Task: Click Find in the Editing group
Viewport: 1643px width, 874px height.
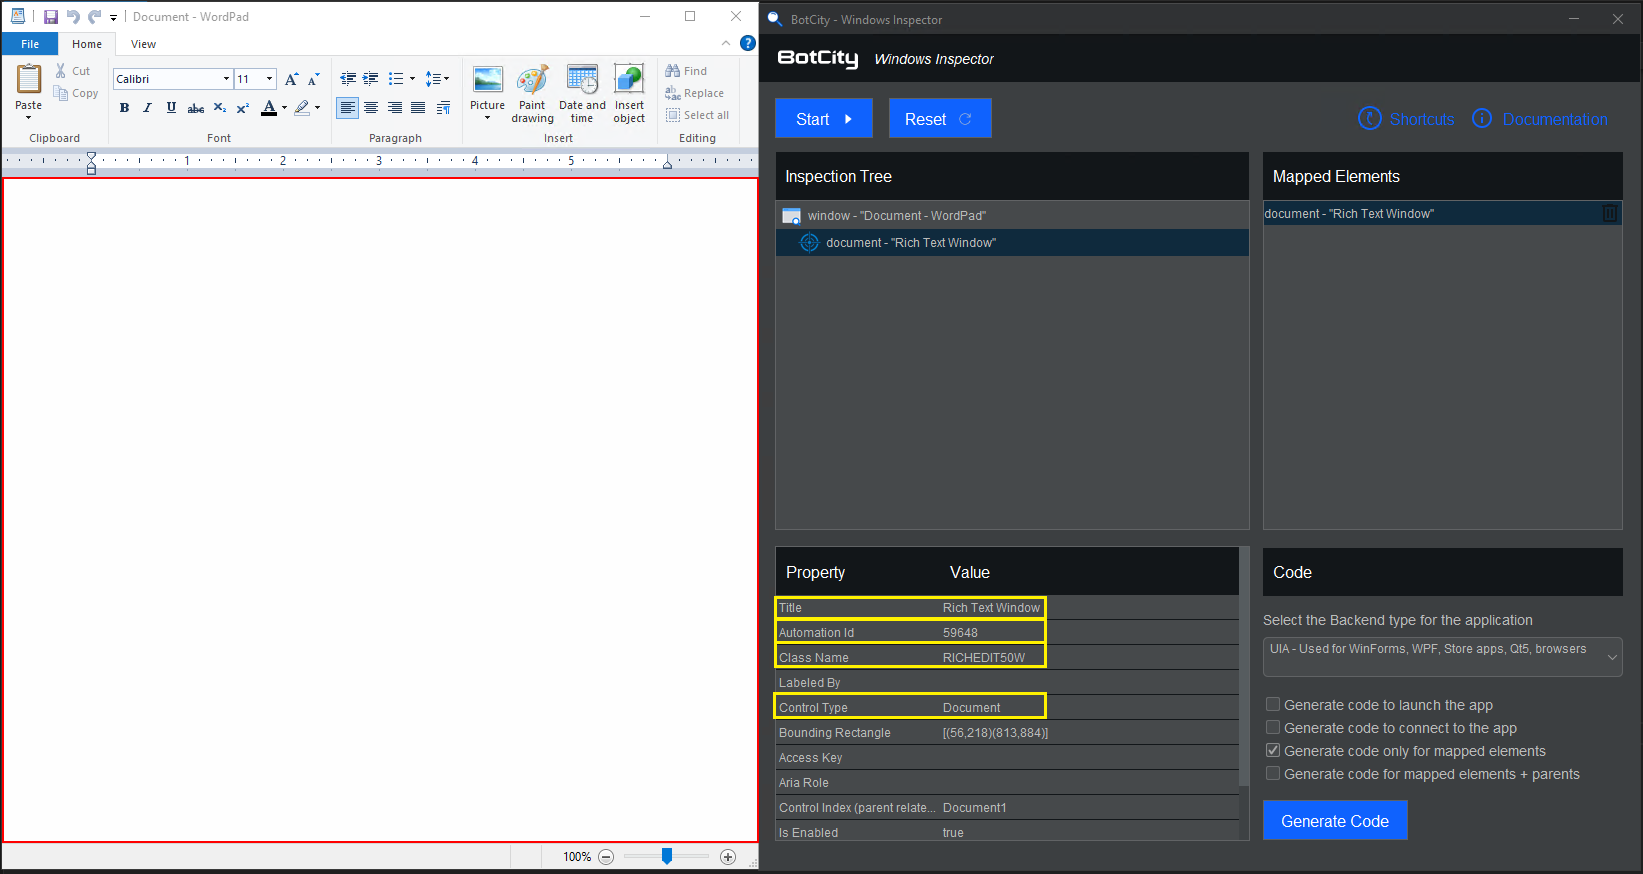Action: pyautogui.click(x=686, y=71)
